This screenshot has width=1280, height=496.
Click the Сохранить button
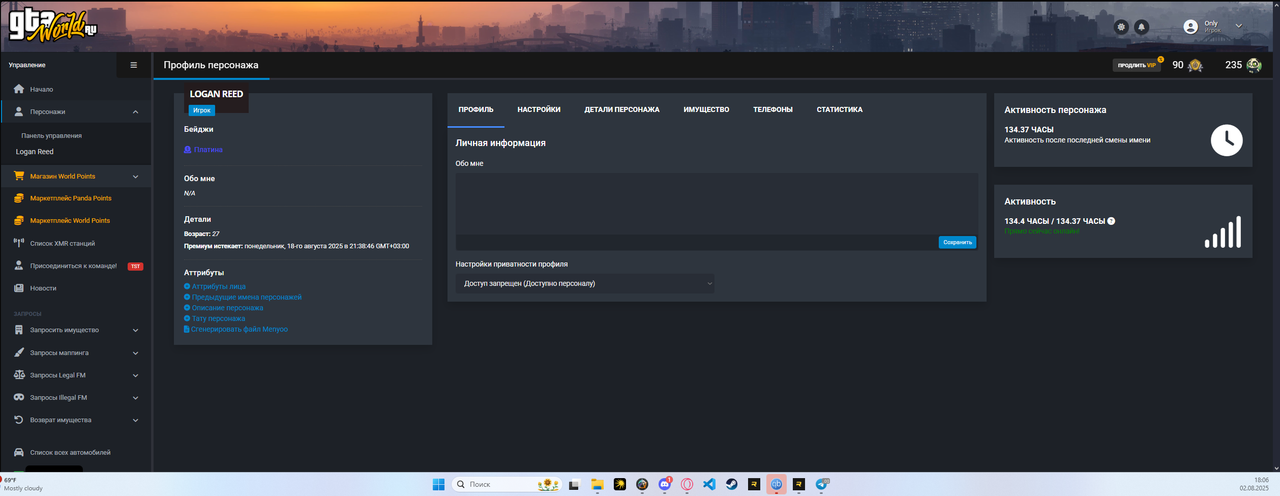click(x=957, y=242)
